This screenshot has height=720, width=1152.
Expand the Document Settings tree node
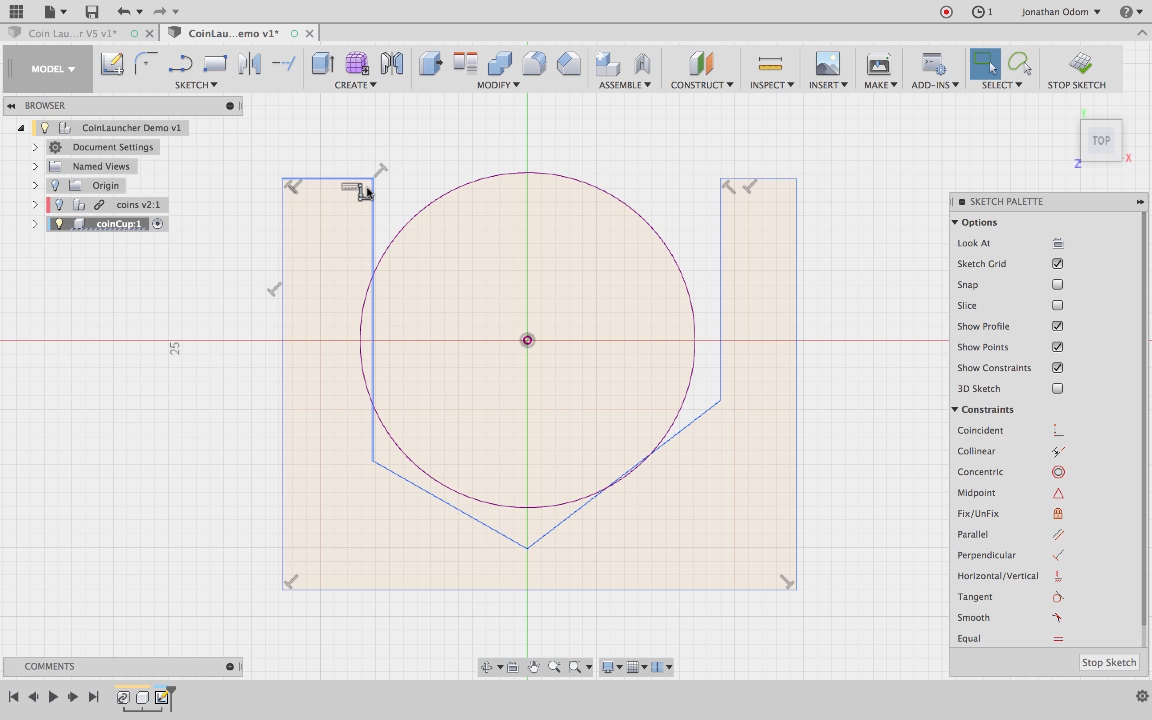pos(35,147)
